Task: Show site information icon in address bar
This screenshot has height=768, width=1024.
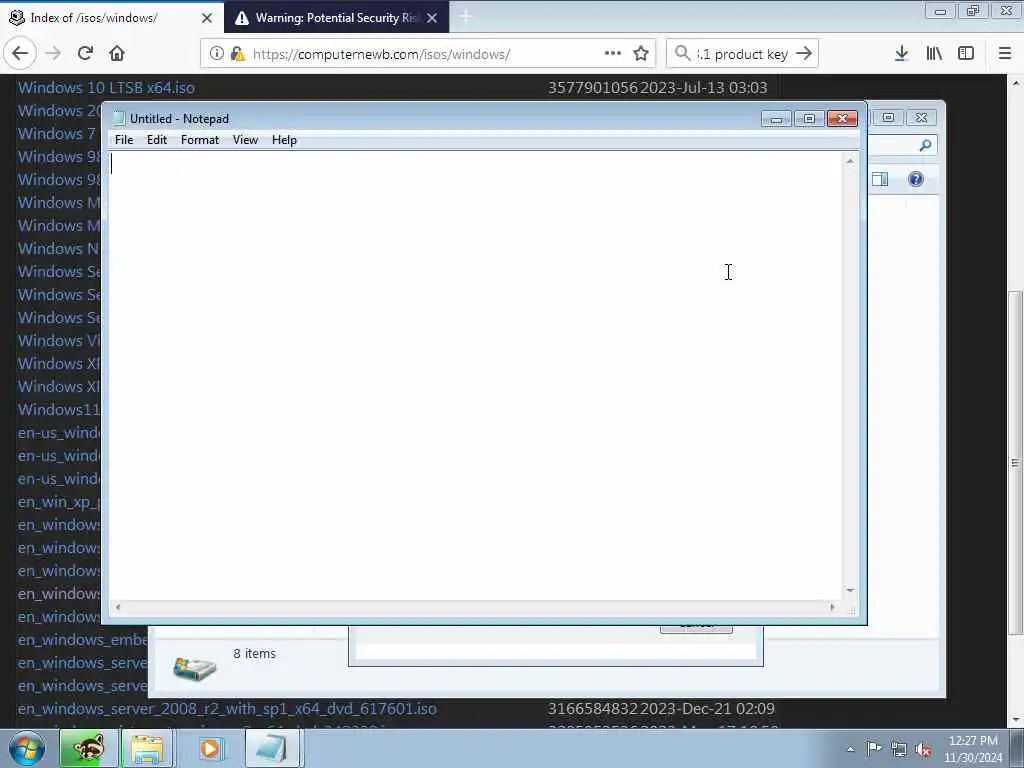Action: point(217,54)
